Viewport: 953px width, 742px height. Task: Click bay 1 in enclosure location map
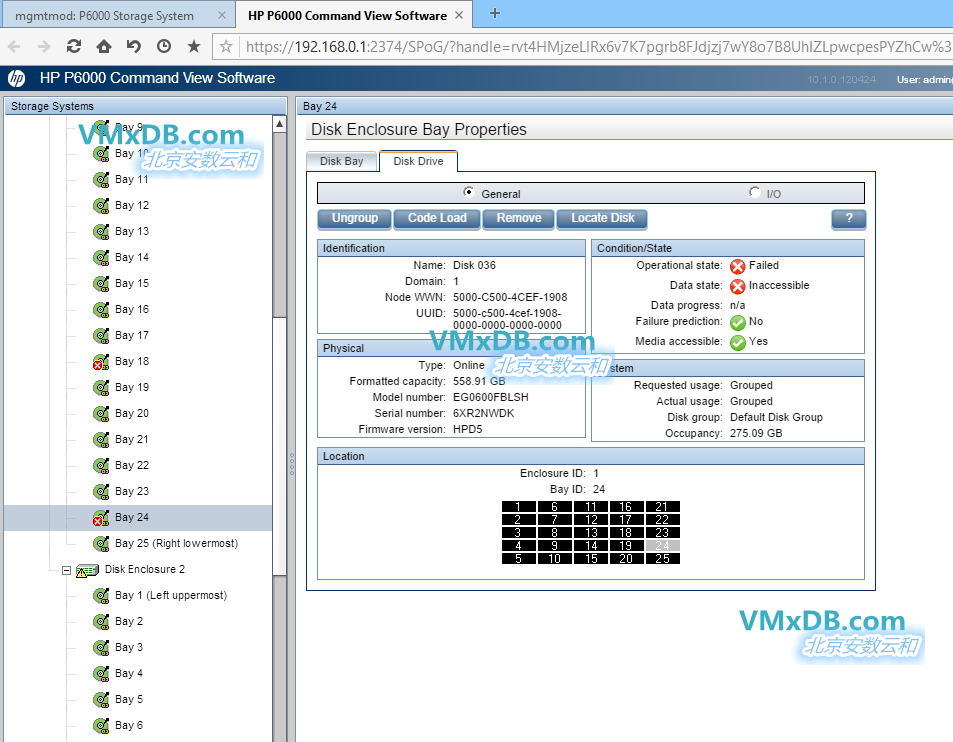pyautogui.click(x=518, y=506)
